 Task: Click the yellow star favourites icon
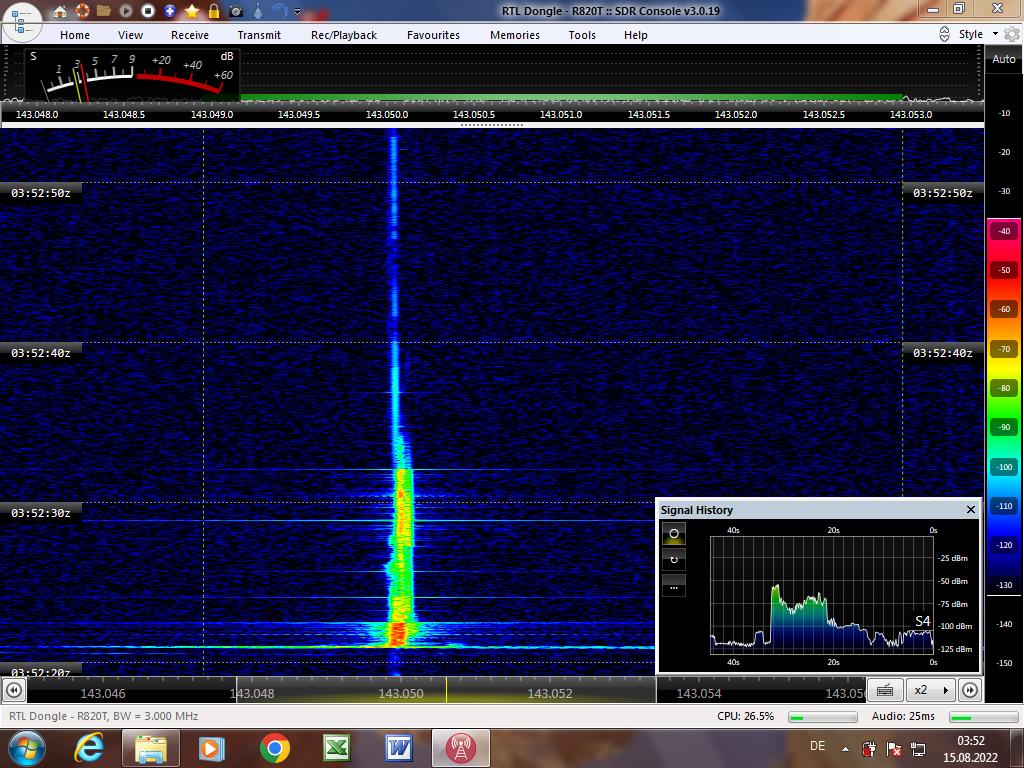[192, 11]
